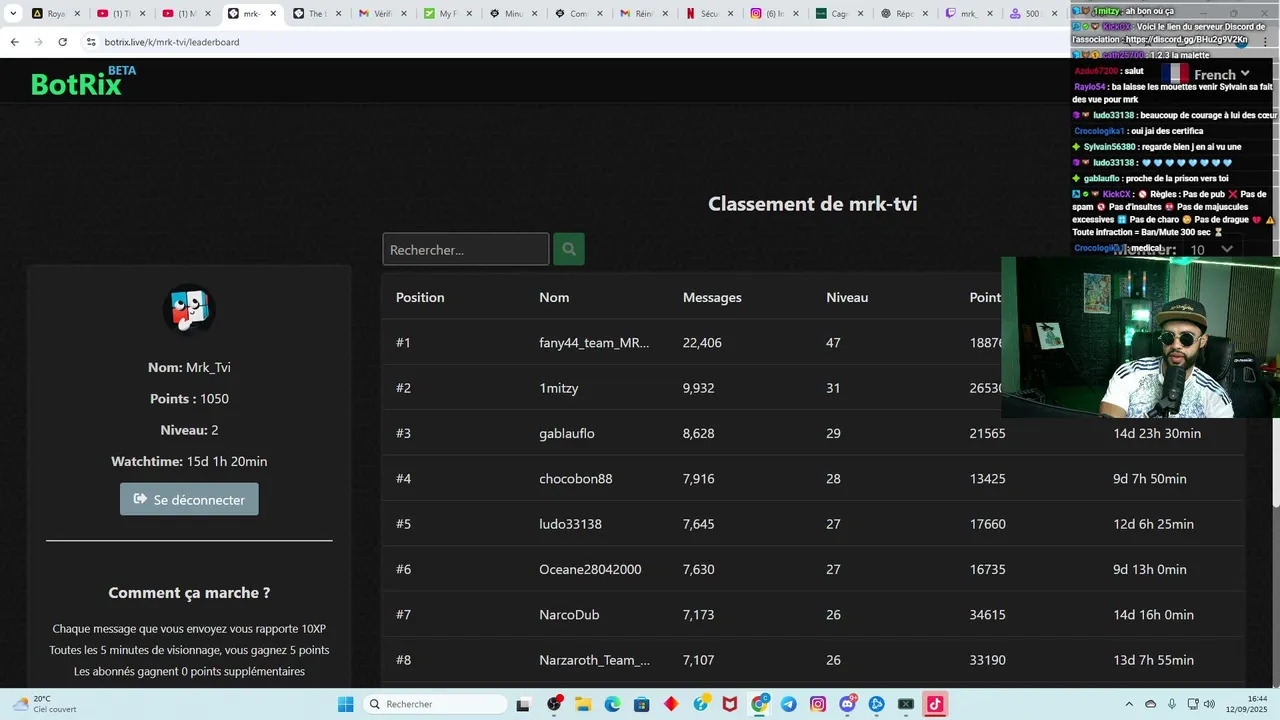Click the weather widget showing 20°C
The height and width of the screenshot is (720, 1280).
(44, 704)
